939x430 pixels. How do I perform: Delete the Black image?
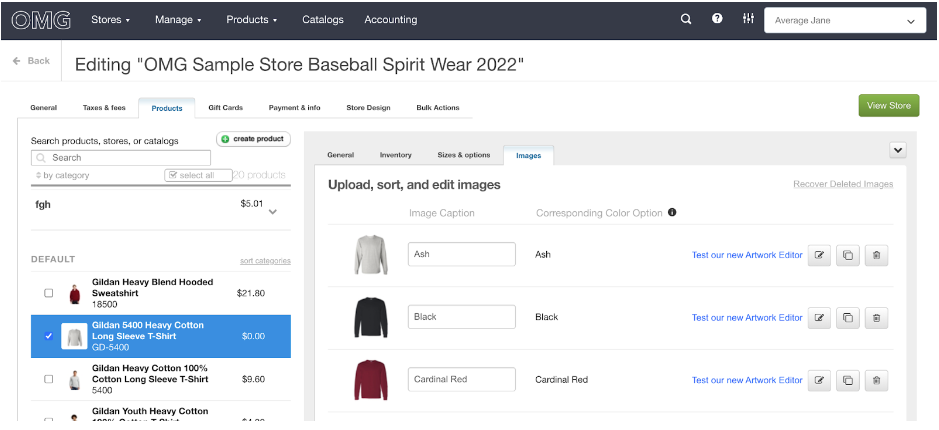pos(877,317)
